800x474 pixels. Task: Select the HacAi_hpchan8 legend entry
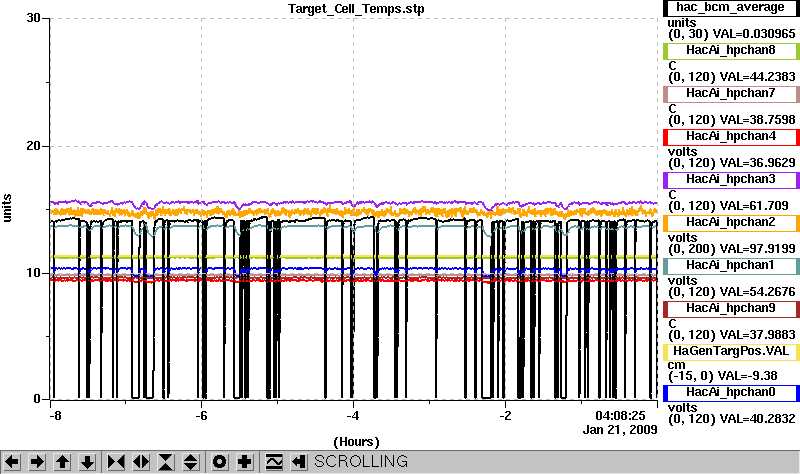click(731, 51)
